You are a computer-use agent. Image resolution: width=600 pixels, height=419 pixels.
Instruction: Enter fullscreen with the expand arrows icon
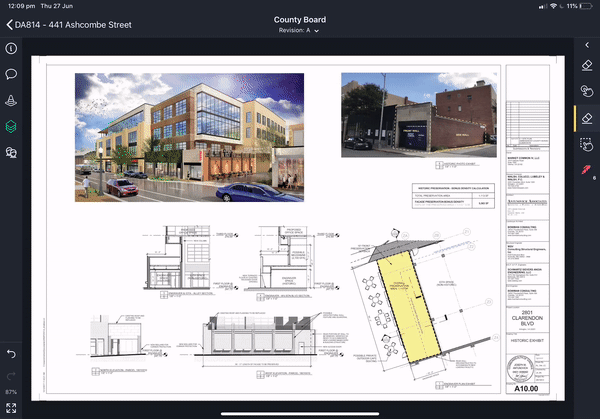pos(11,408)
